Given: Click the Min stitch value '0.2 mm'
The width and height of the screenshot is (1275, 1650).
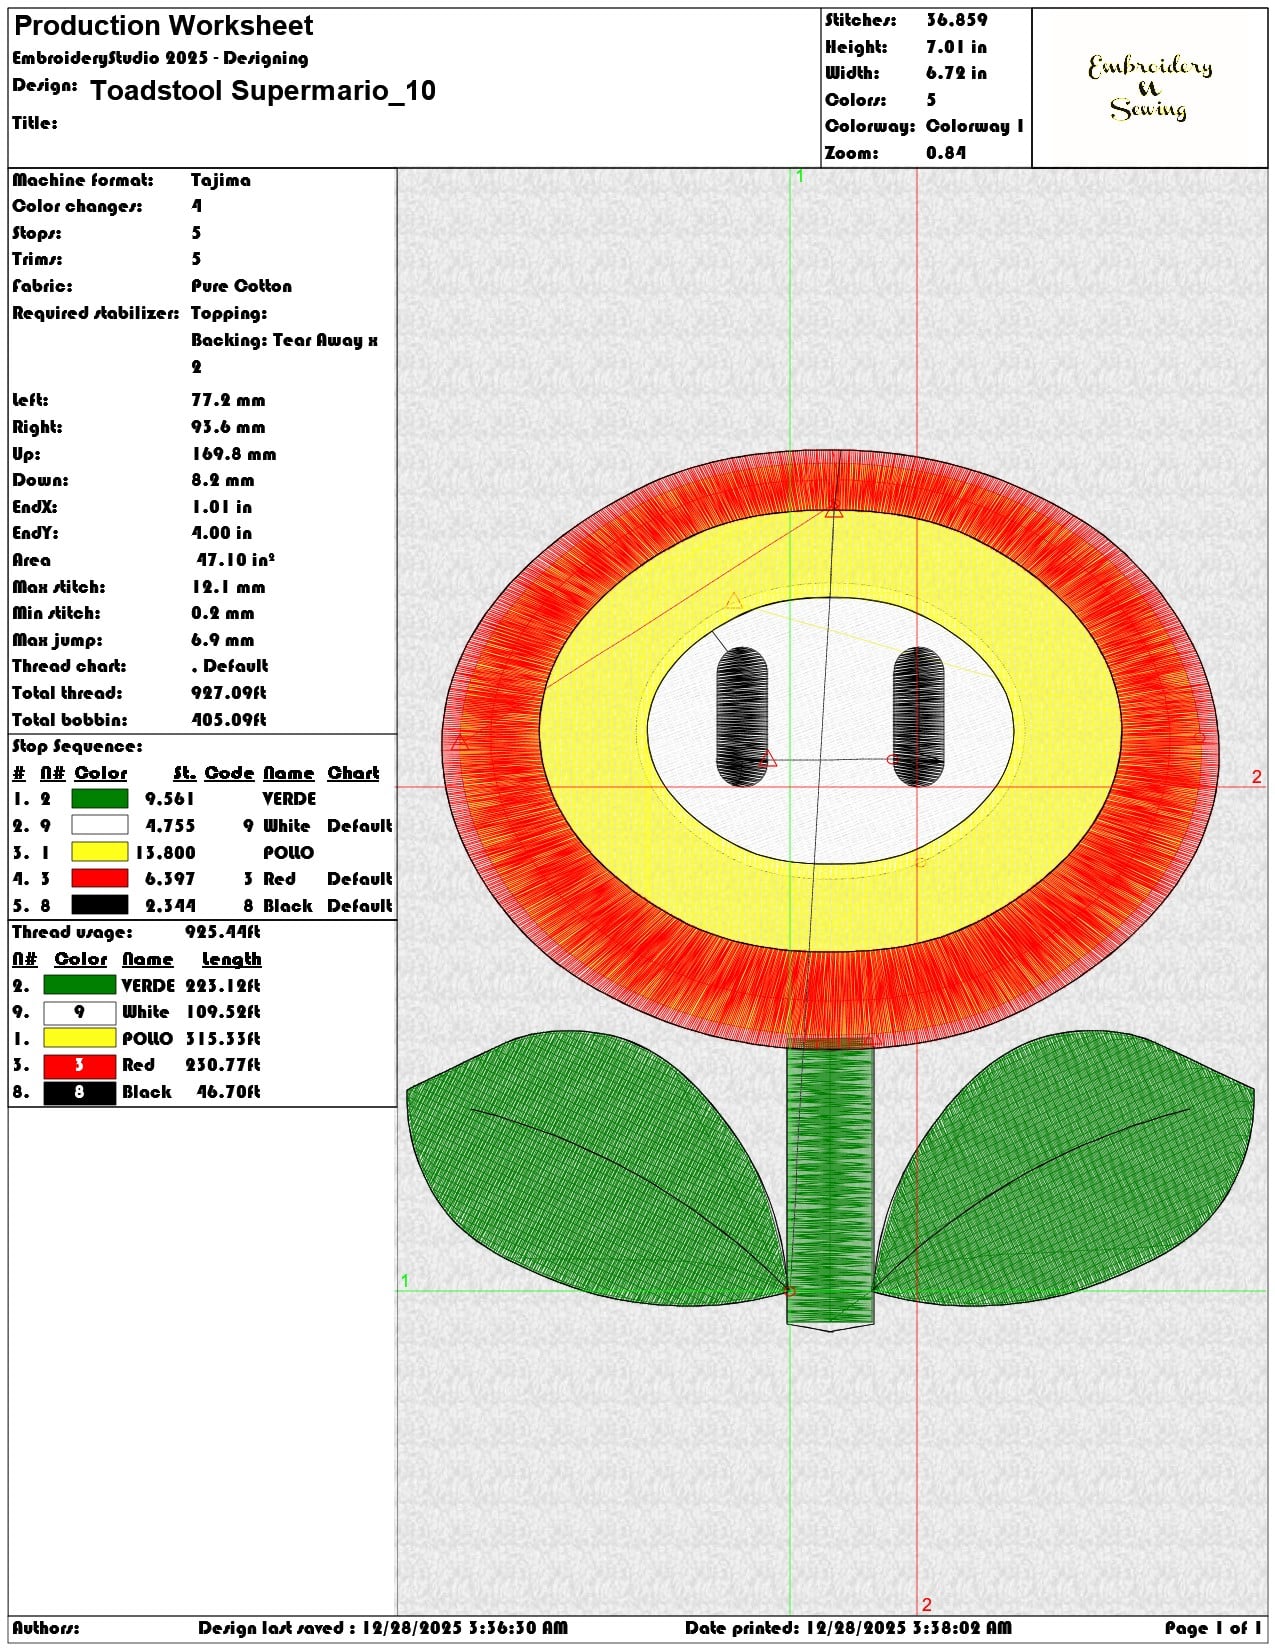Looking at the screenshot, I should click(x=223, y=613).
